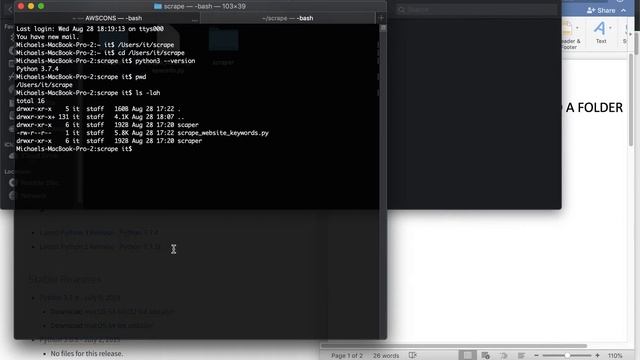The height and width of the screenshot is (360, 640).
Task: Maximize Terminal with green button
Action: click(41, 6)
